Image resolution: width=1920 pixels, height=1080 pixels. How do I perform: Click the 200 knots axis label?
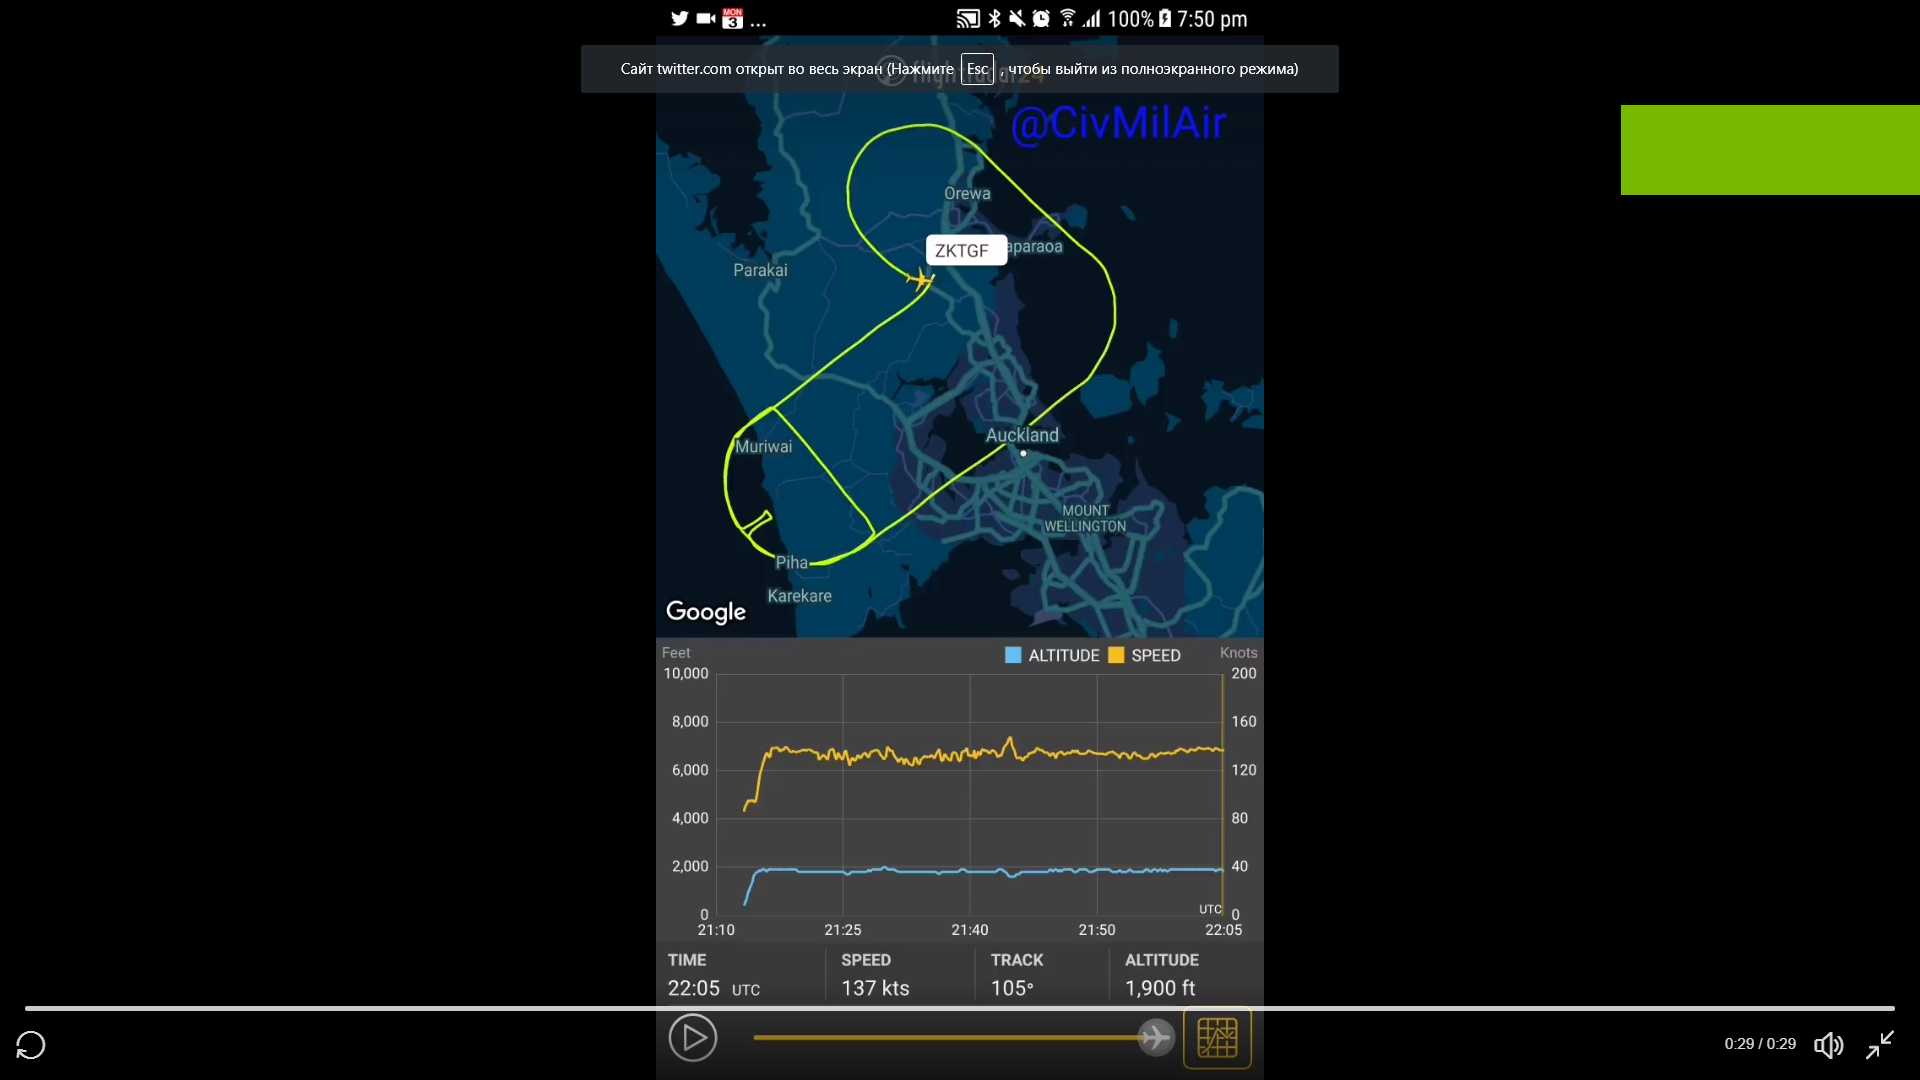point(1244,674)
